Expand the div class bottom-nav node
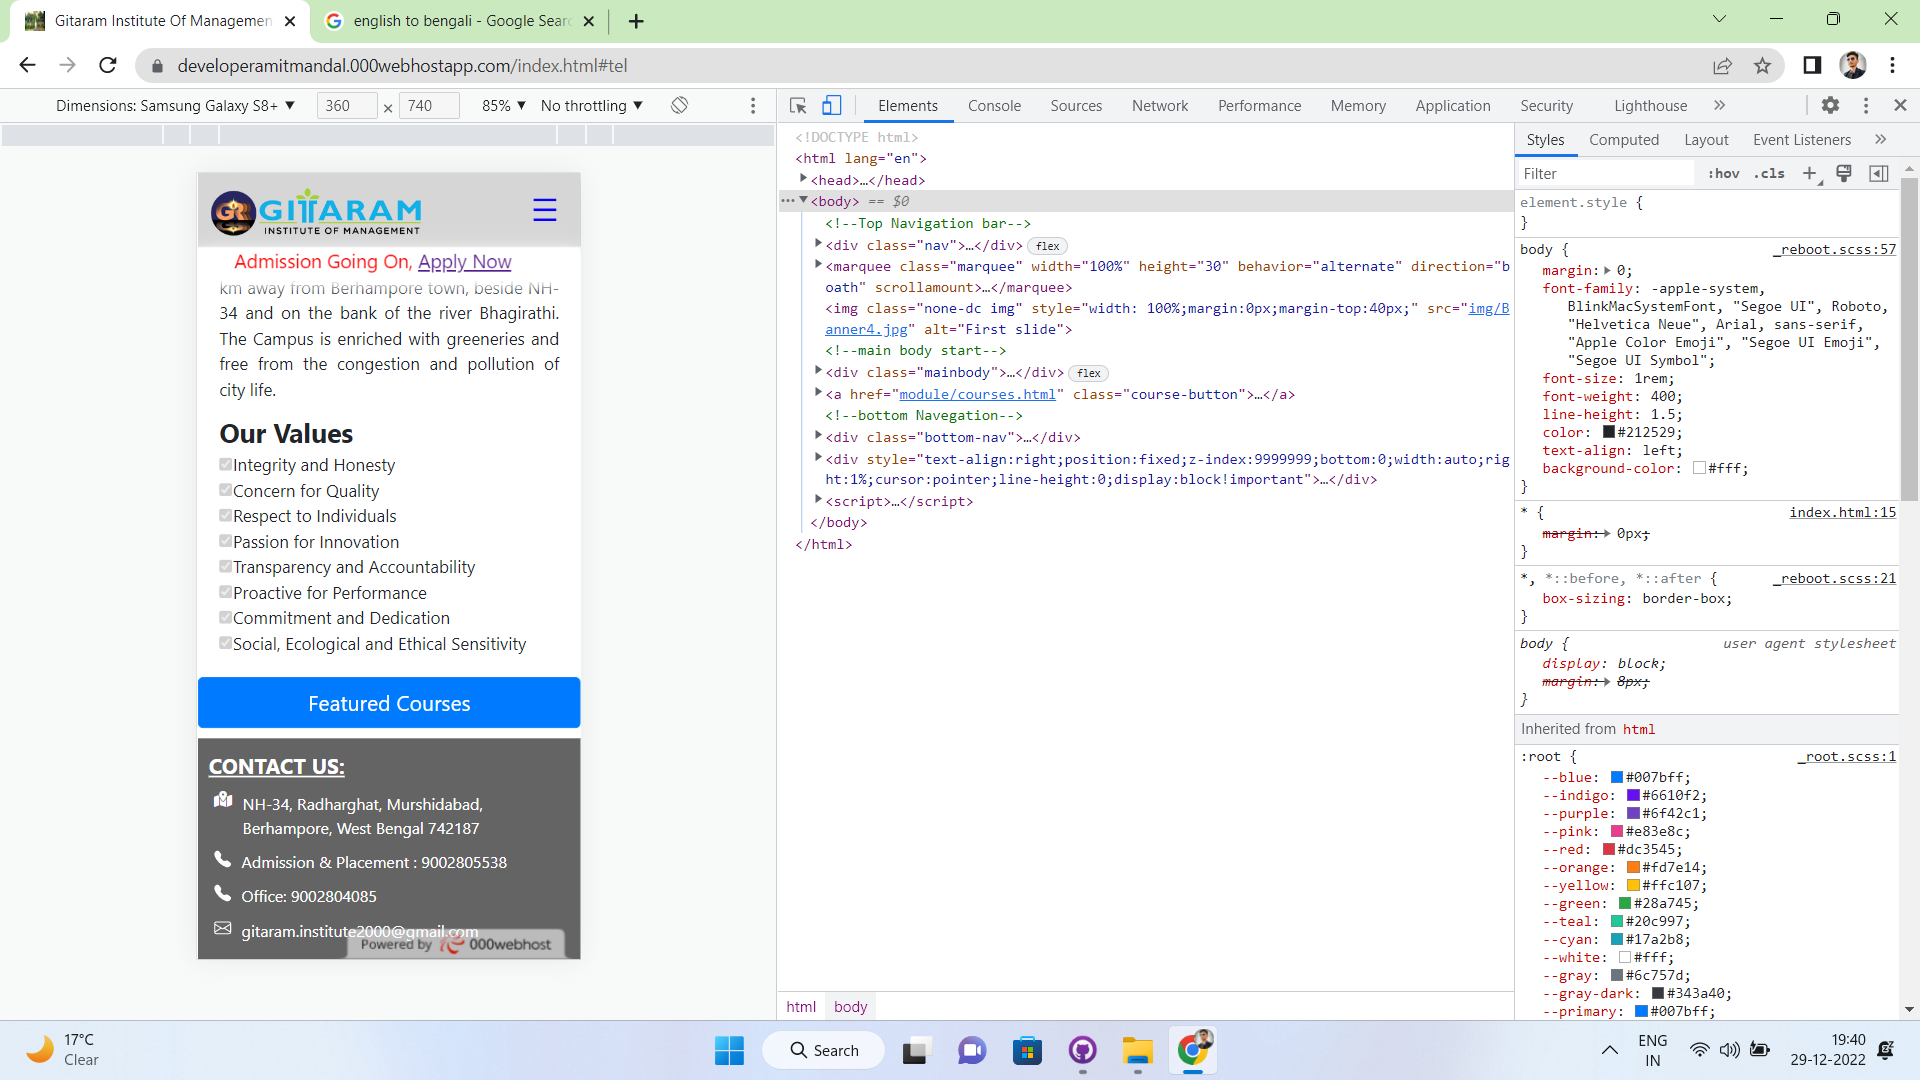The image size is (1920, 1080). pyautogui.click(x=818, y=436)
